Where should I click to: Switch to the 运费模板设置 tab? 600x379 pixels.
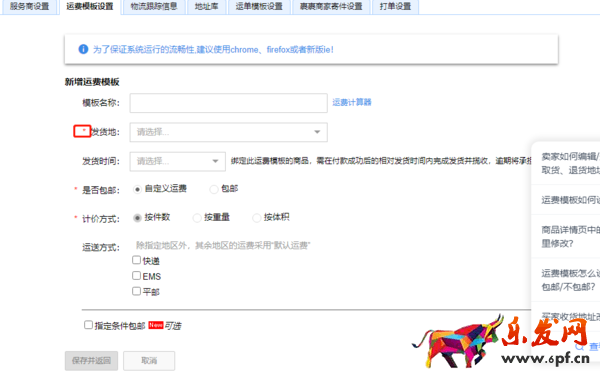(x=90, y=7)
